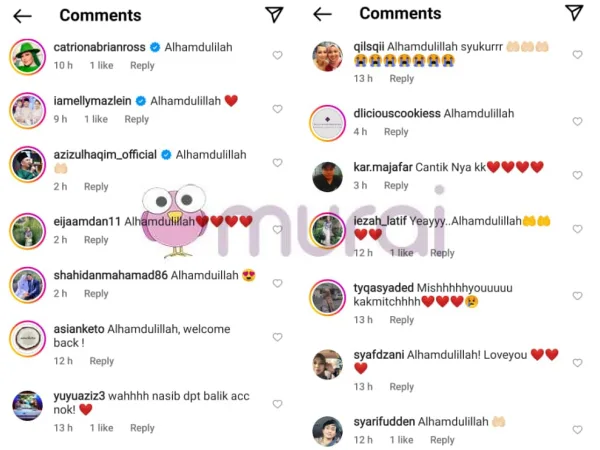This screenshot has width=600, height=450.
Task: Open eijaamdan11 profile avatar
Action: coord(28,231)
